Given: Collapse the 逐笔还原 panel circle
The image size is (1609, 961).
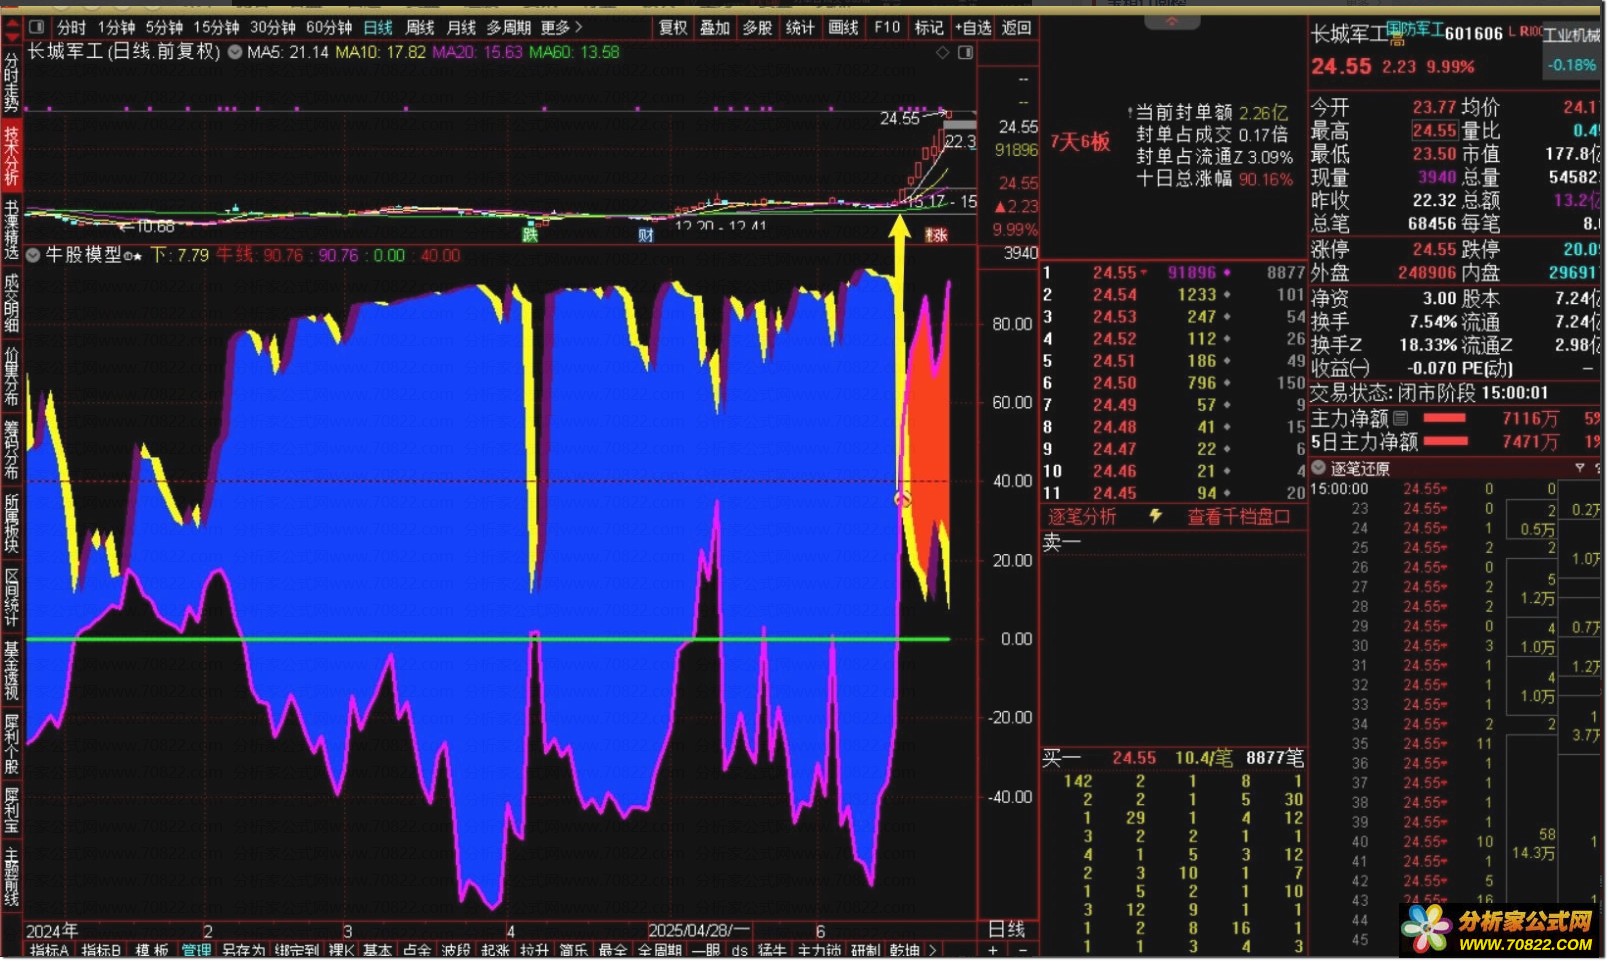Looking at the screenshot, I should [x=1319, y=468].
